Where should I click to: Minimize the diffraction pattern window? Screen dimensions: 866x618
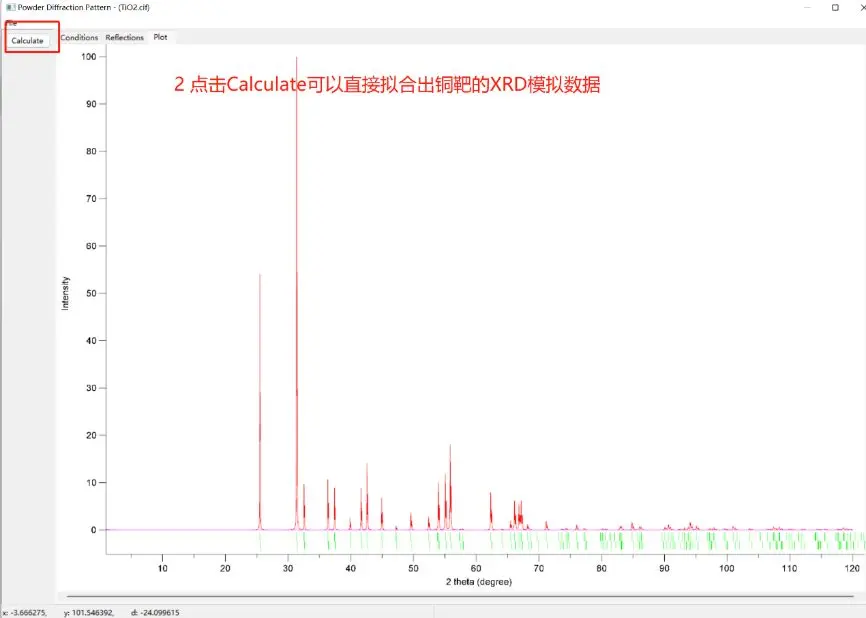pyautogui.click(x=807, y=8)
